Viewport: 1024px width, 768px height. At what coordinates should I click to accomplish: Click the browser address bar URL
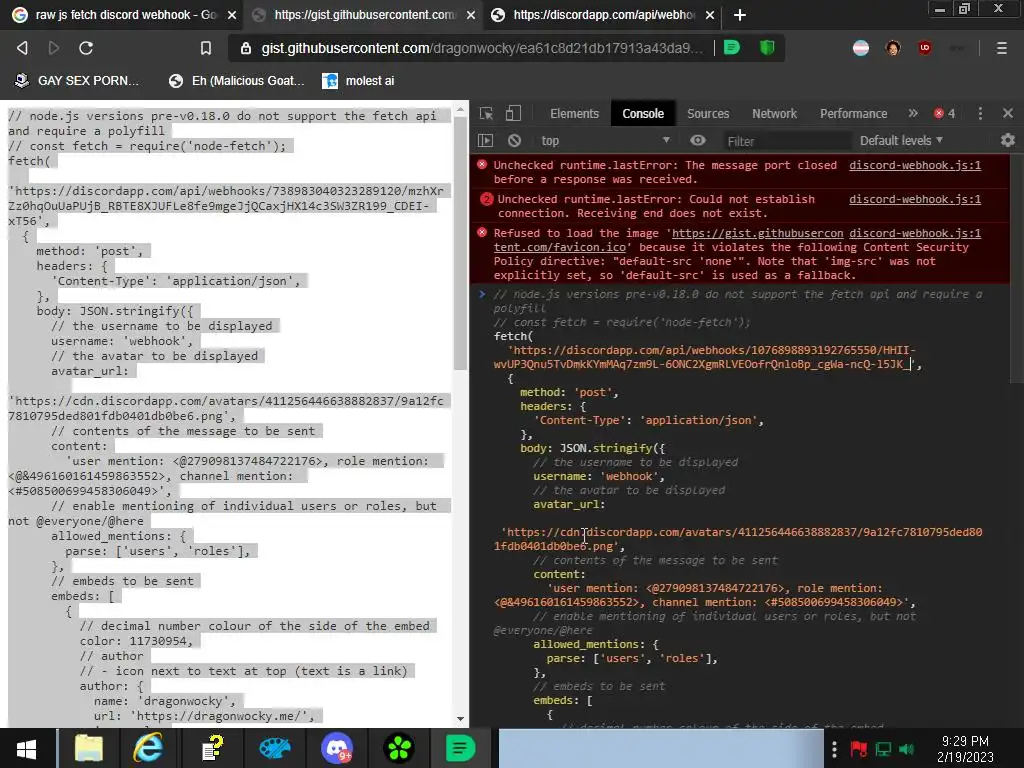click(482, 48)
